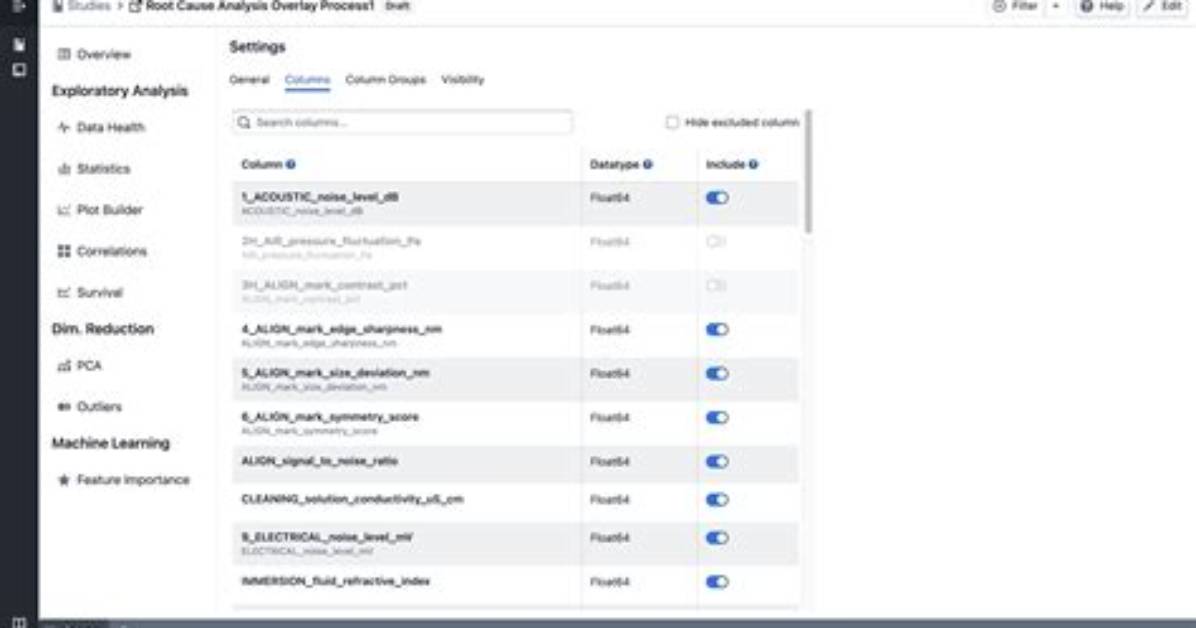1196x628 pixels.
Task: Click the study icon before the Root Cause Analysis title
Action: (x=135, y=6)
